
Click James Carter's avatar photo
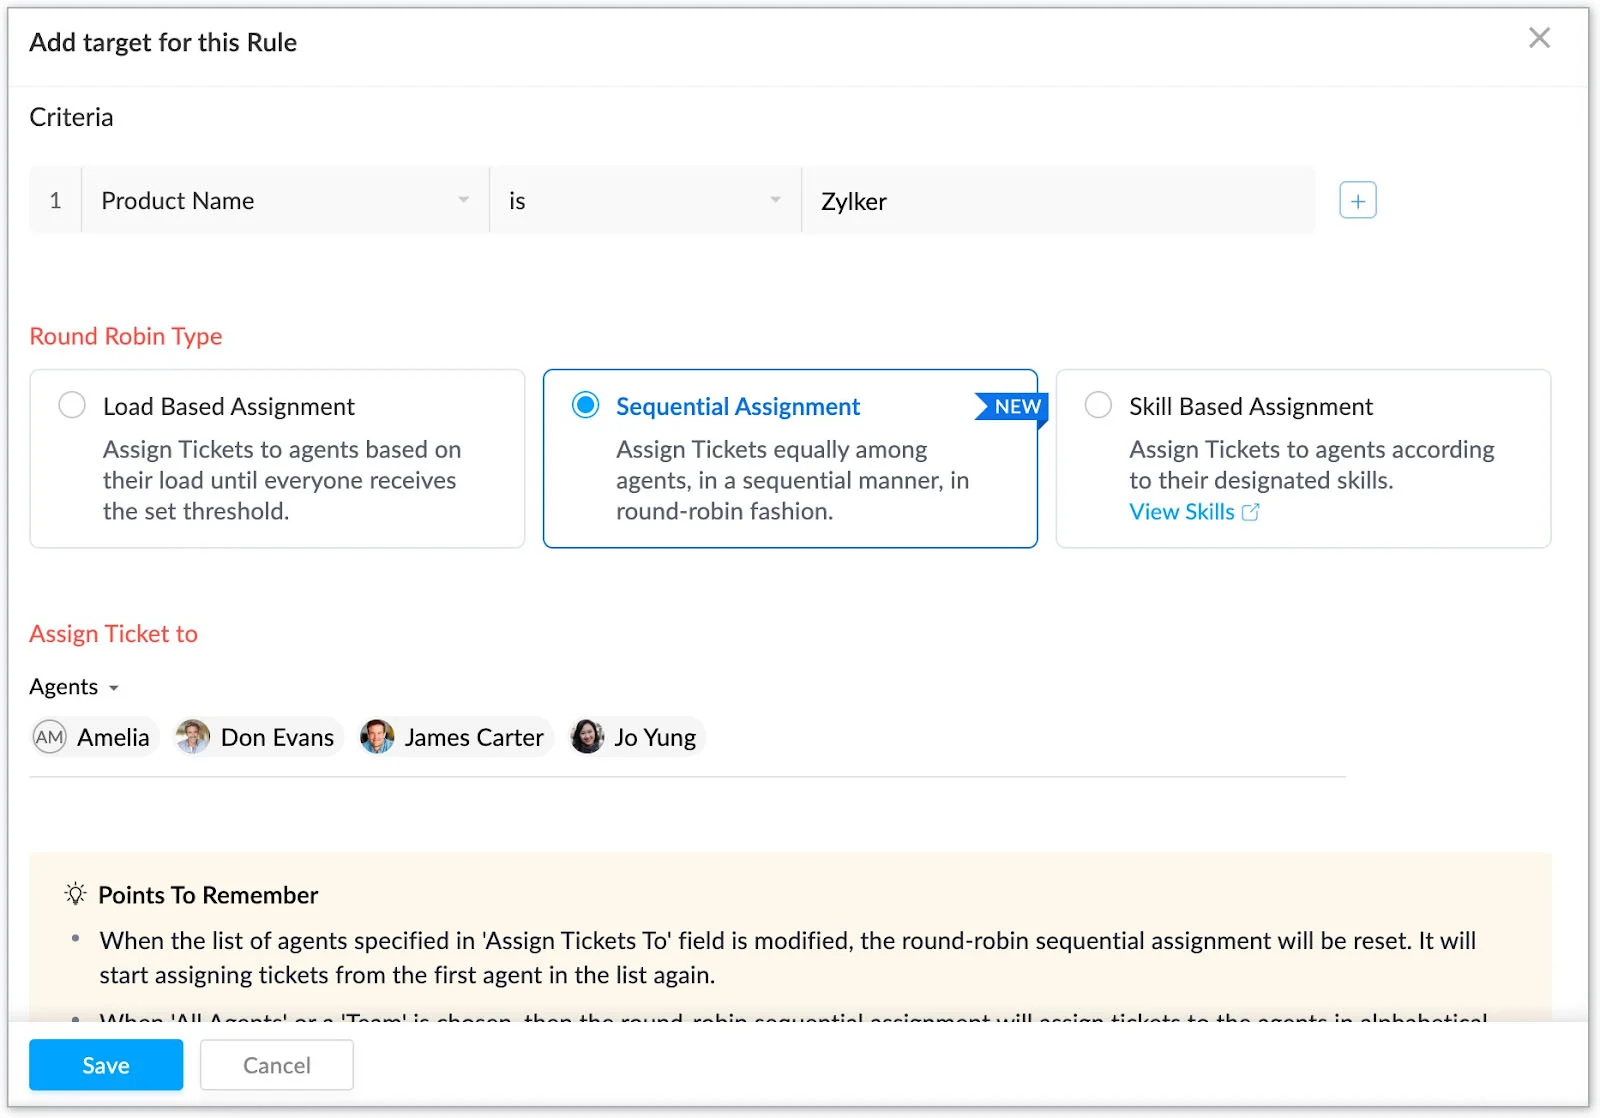[377, 737]
